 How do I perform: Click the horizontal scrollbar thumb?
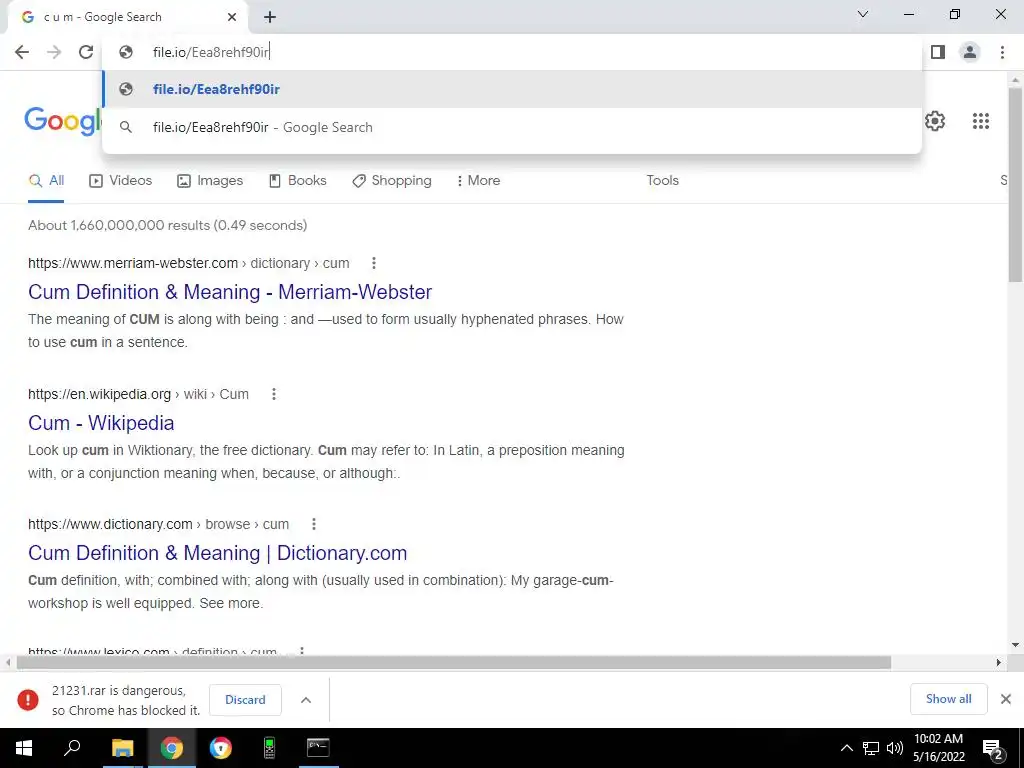(x=454, y=663)
